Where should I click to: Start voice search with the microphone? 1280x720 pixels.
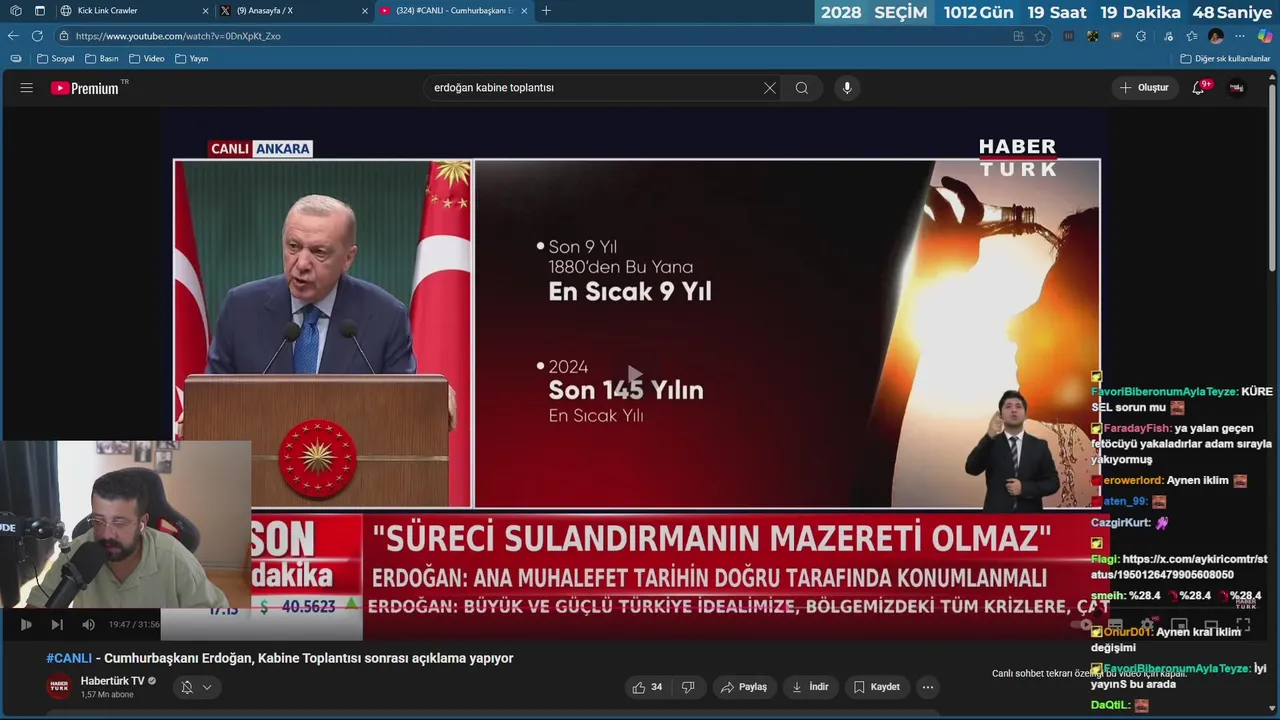[847, 88]
